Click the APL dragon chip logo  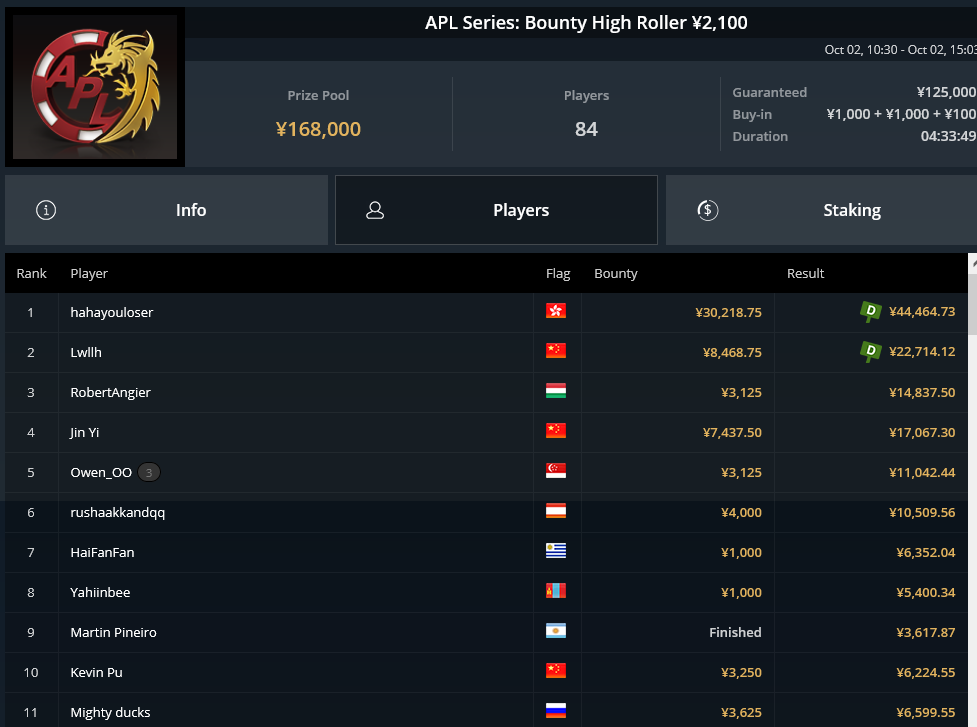click(95, 87)
